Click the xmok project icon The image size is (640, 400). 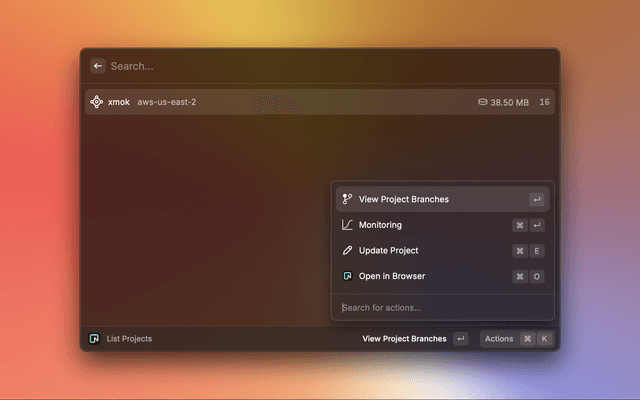(97, 102)
